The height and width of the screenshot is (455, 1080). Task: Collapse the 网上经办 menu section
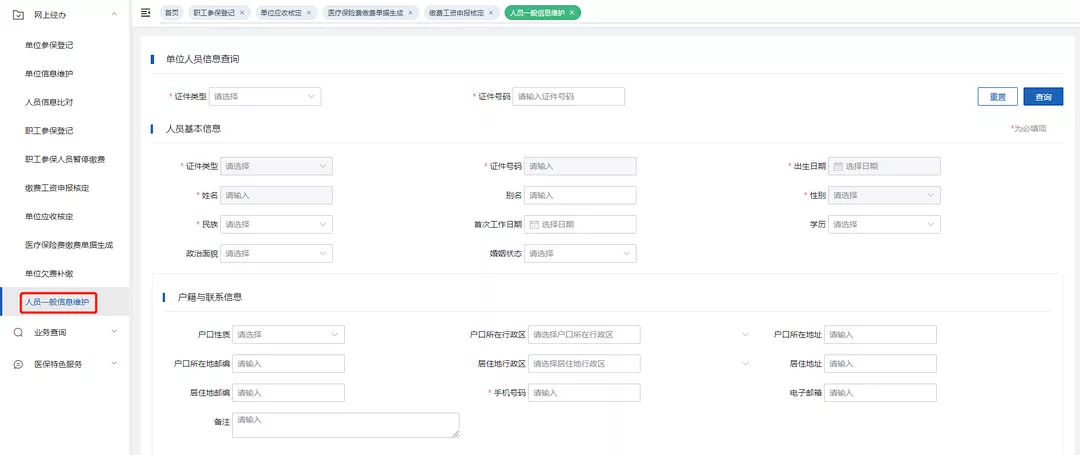point(115,14)
